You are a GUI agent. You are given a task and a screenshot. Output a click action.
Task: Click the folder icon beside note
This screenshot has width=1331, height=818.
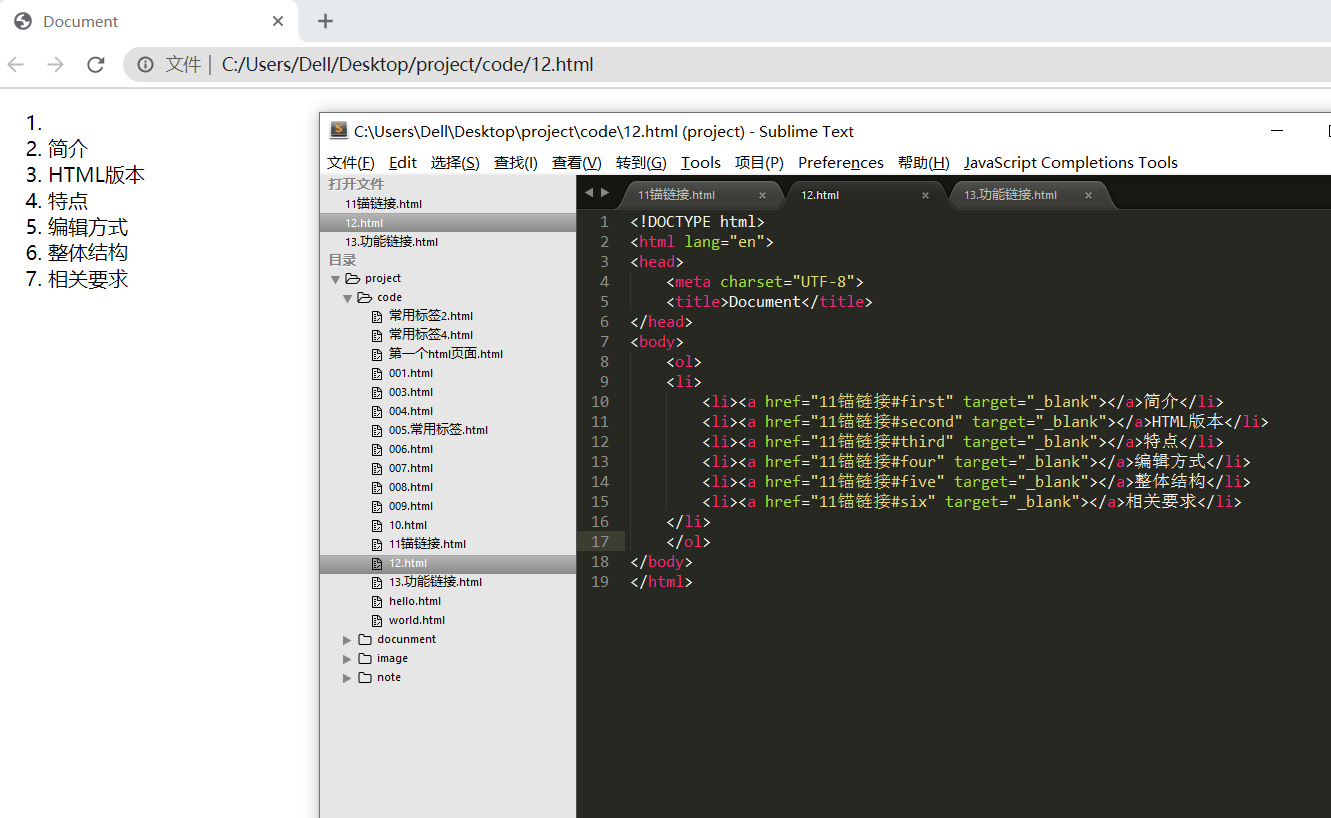coord(365,677)
